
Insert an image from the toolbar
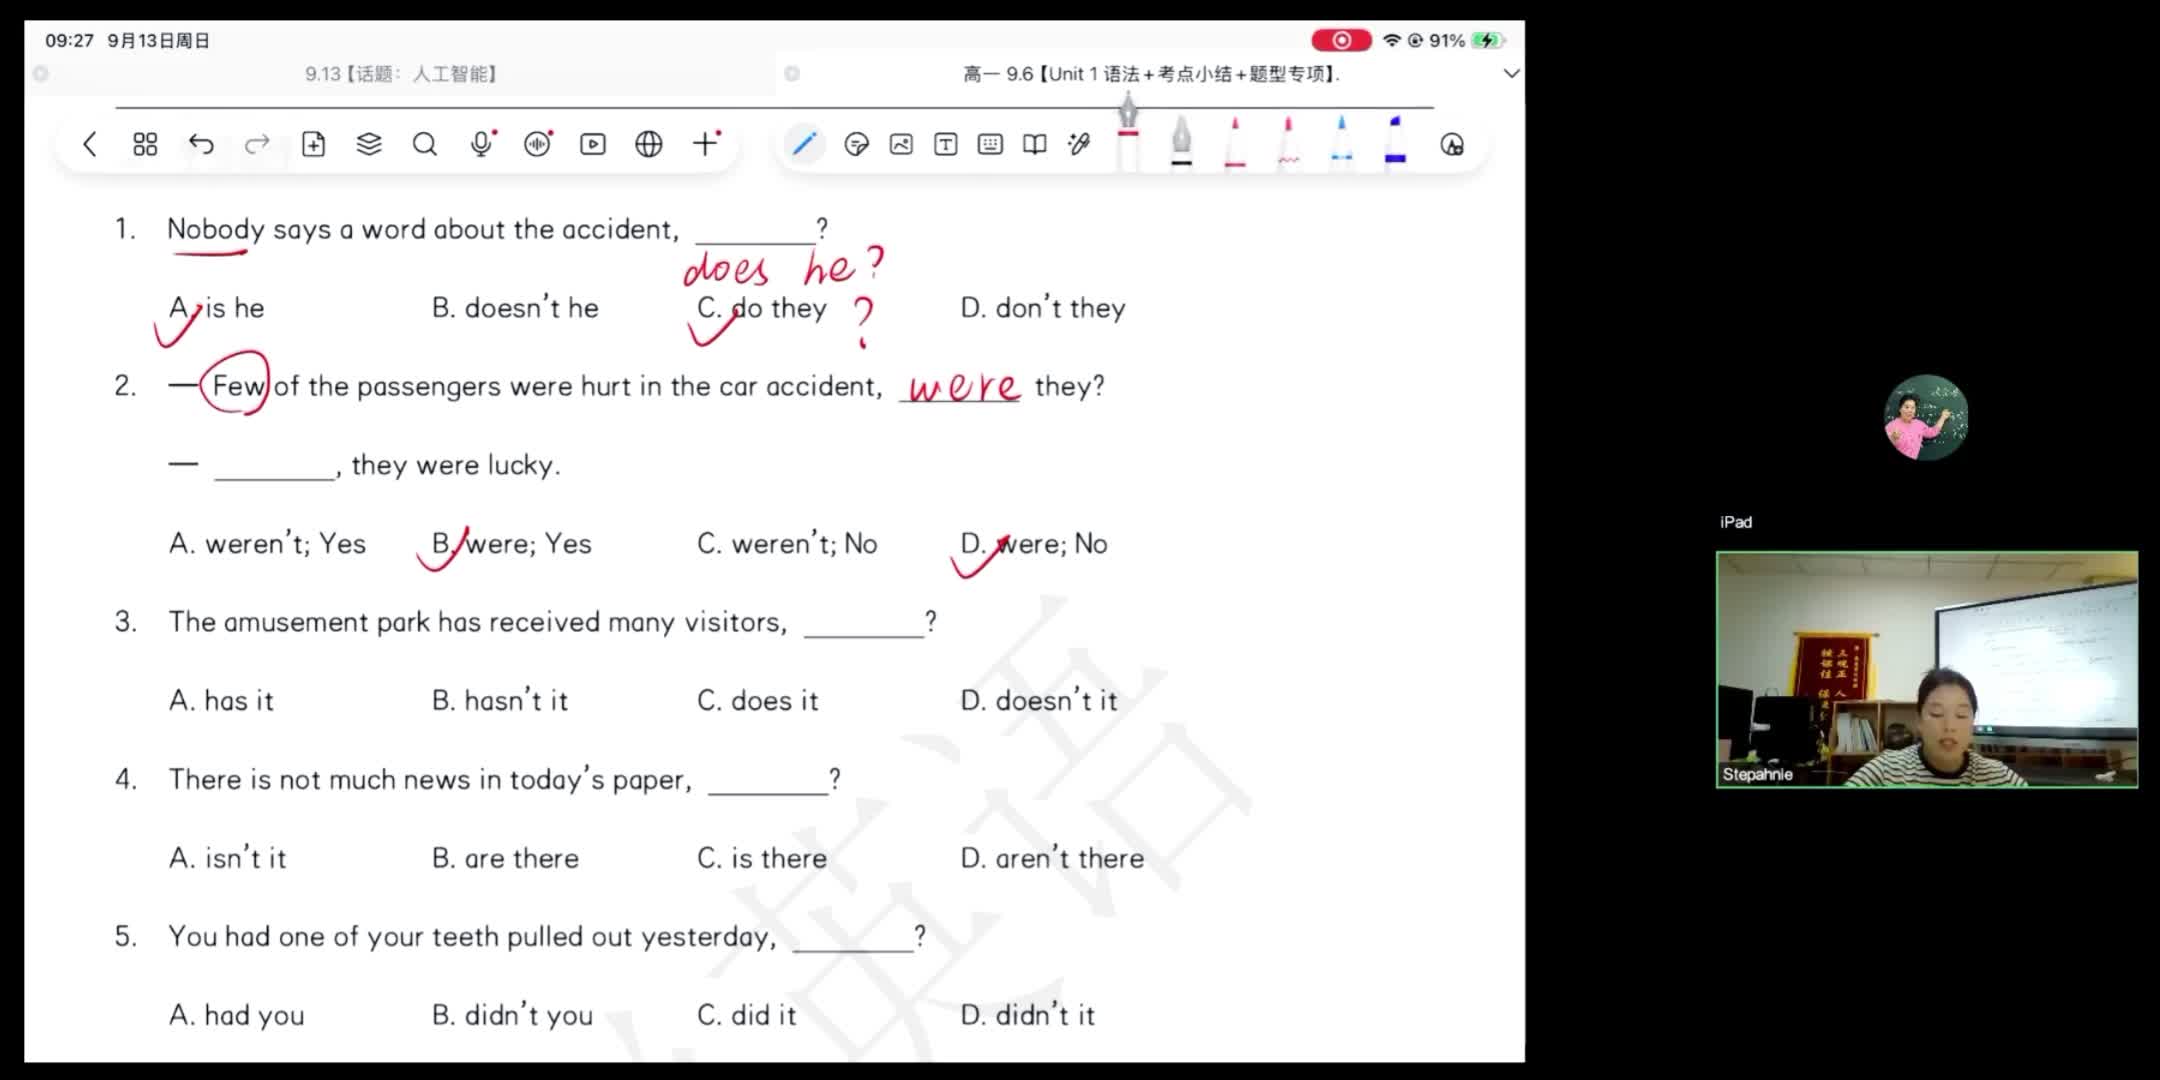tap(901, 144)
